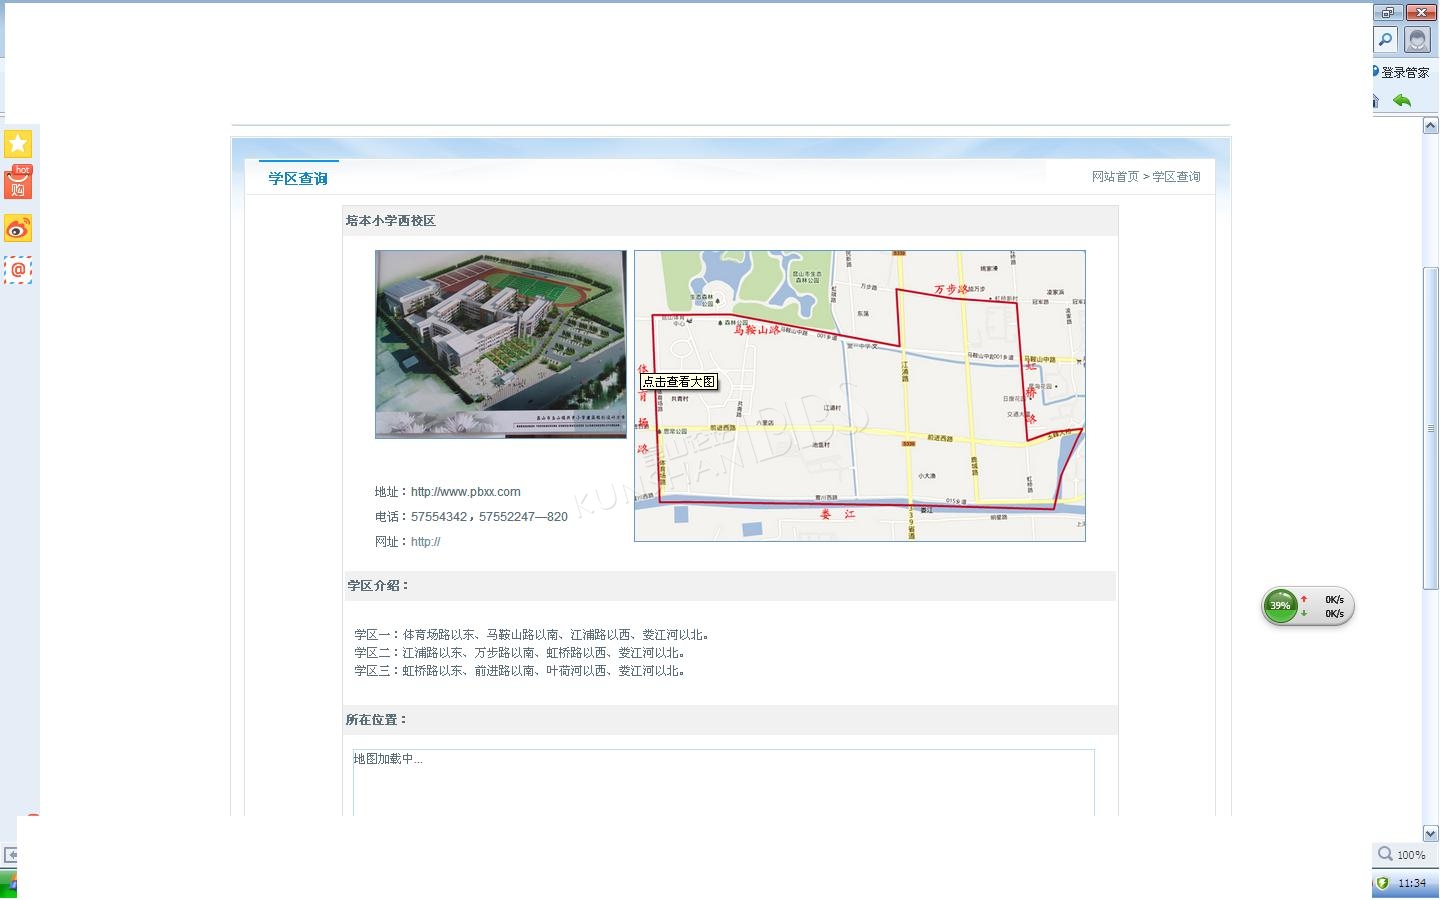This screenshot has height=900, width=1440.
Task: Open the 网址 http:// link
Action: pos(425,542)
